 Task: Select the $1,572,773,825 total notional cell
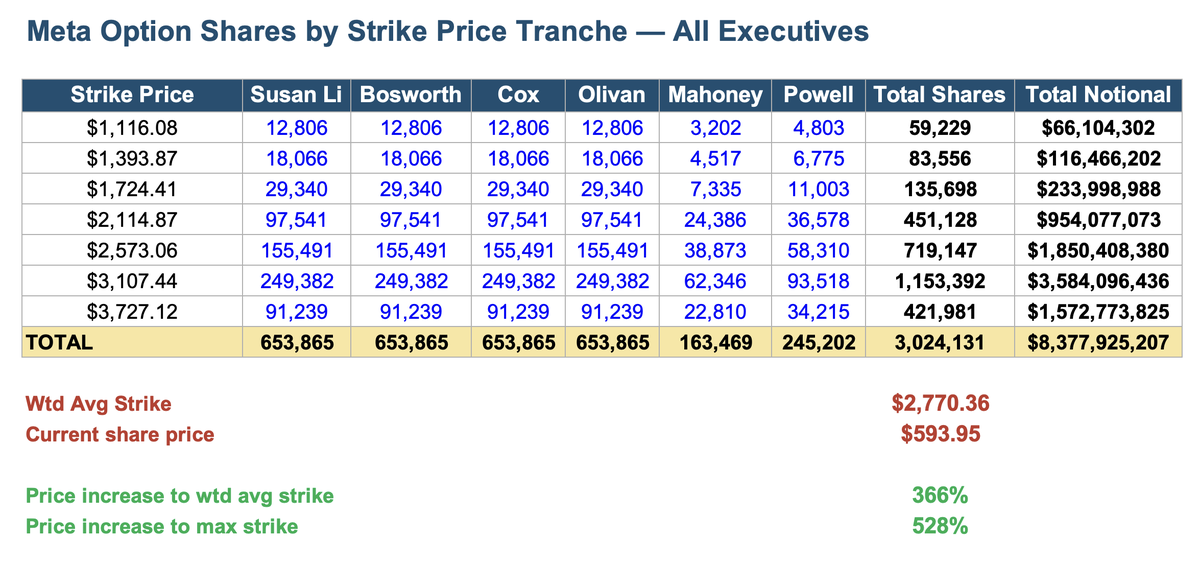click(x=1097, y=311)
